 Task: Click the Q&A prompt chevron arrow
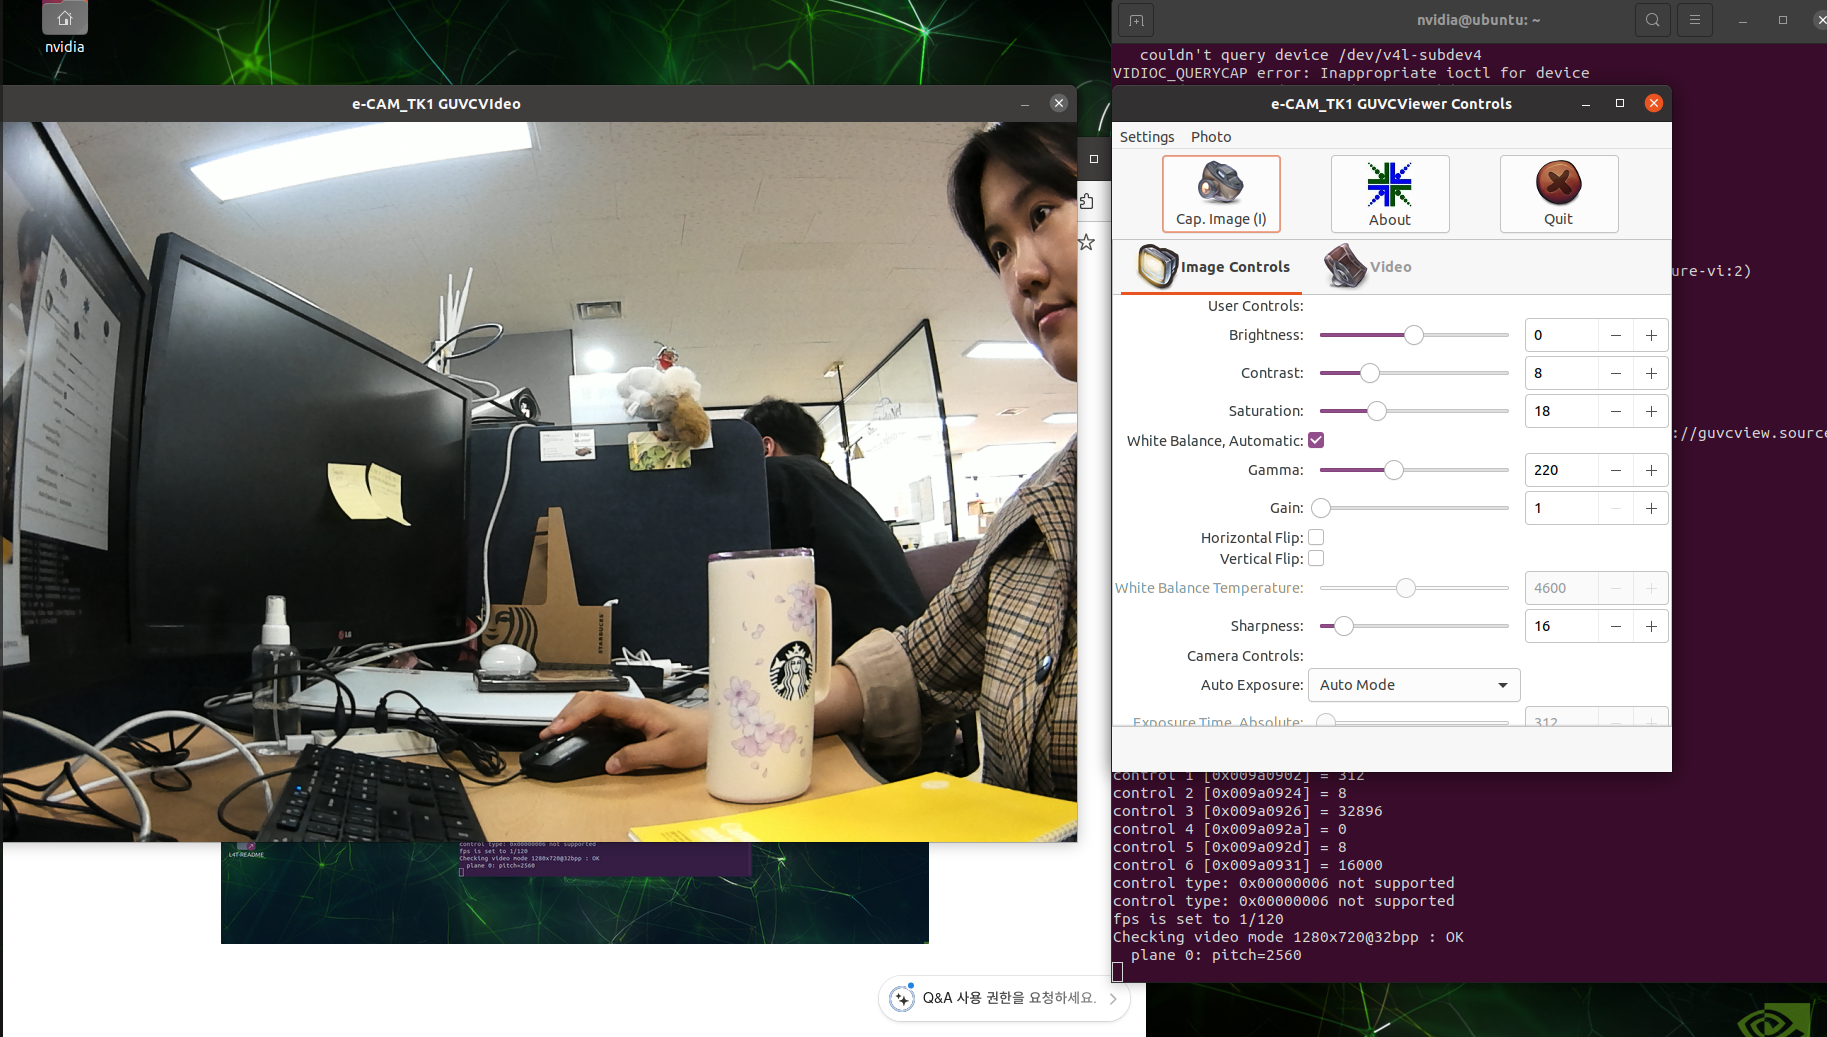(x=1113, y=998)
